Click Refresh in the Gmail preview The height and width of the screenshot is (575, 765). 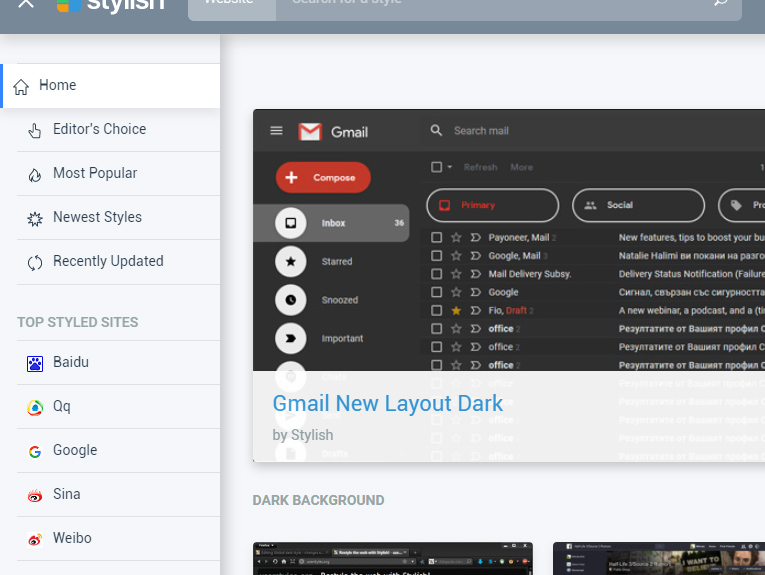coord(481,167)
